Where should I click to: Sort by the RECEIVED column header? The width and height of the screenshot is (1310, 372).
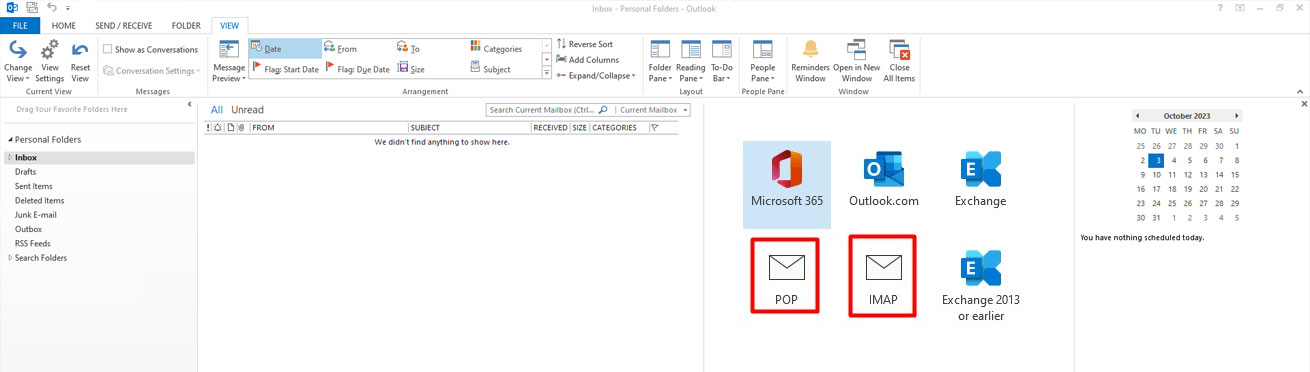point(550,128)
